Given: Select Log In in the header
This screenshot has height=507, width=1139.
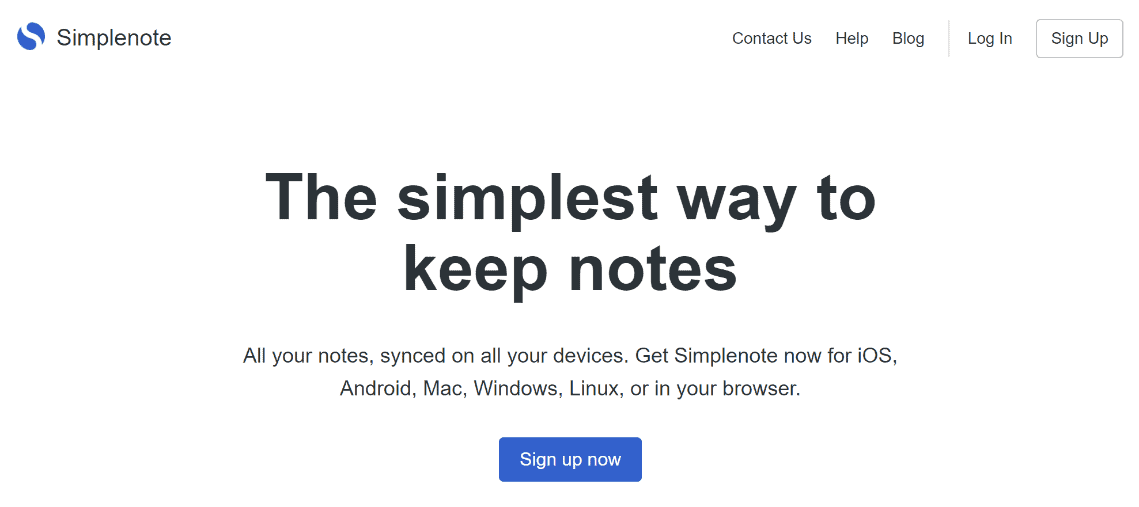Looking at the screenshot, I should pos(989,38).
